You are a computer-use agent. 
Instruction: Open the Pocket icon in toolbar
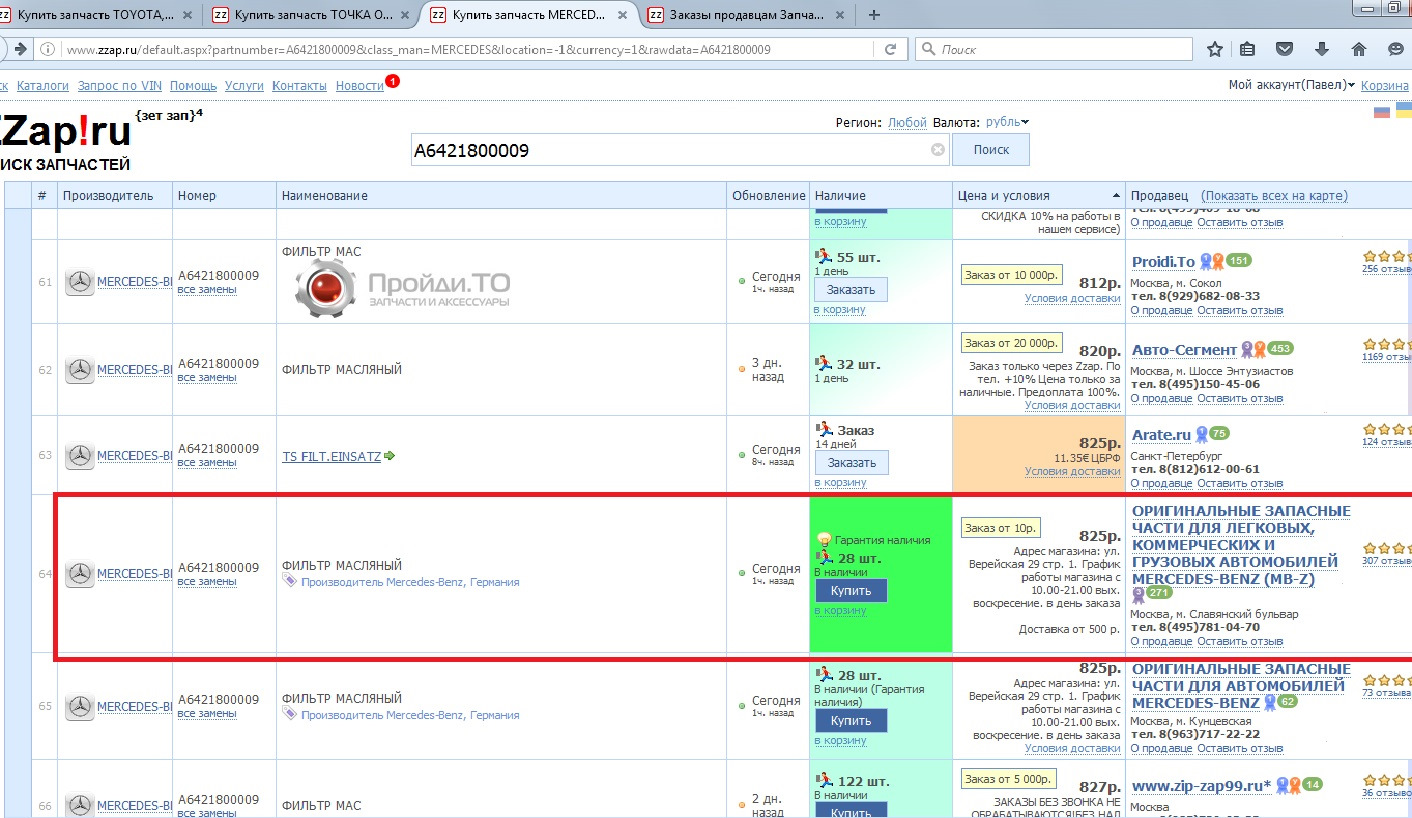1285,50
